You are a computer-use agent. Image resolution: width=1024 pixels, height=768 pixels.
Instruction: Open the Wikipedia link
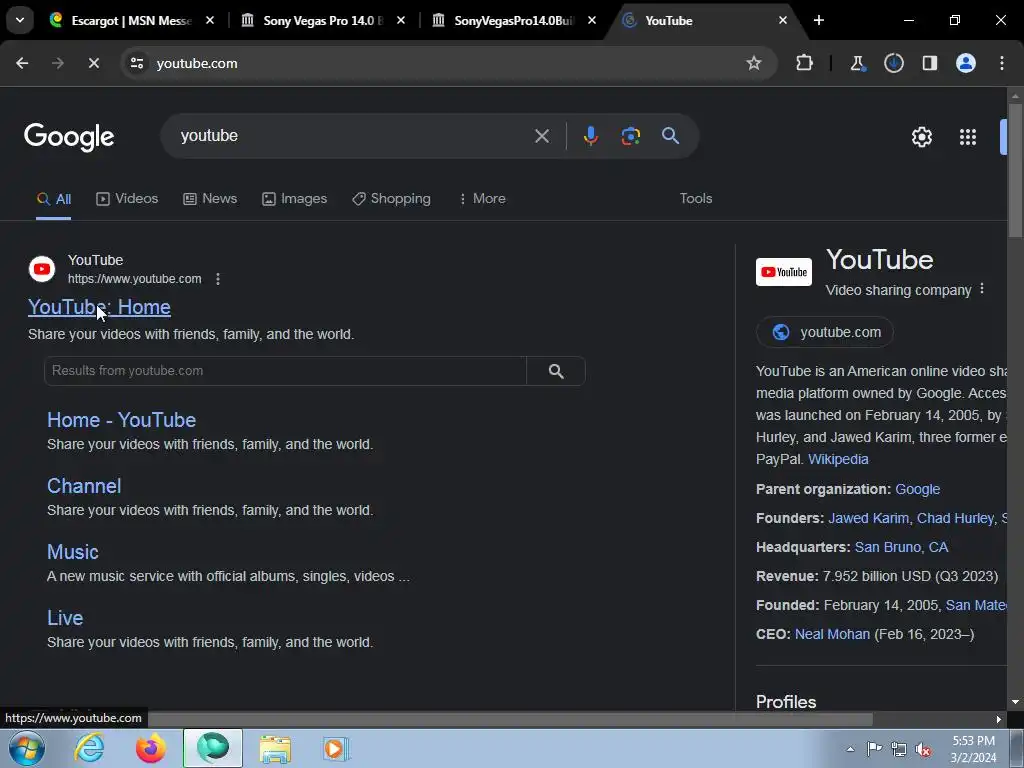click(x=838, y=459)
